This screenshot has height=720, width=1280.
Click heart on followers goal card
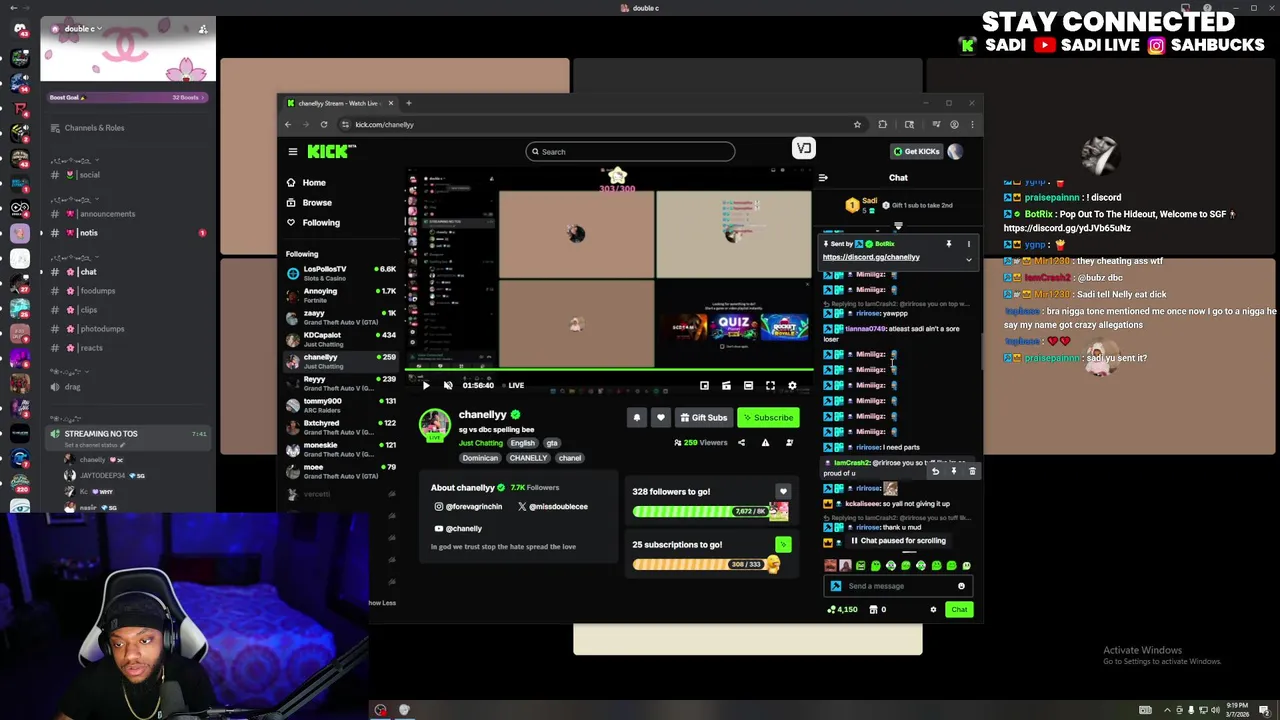(x=783, y=492)
